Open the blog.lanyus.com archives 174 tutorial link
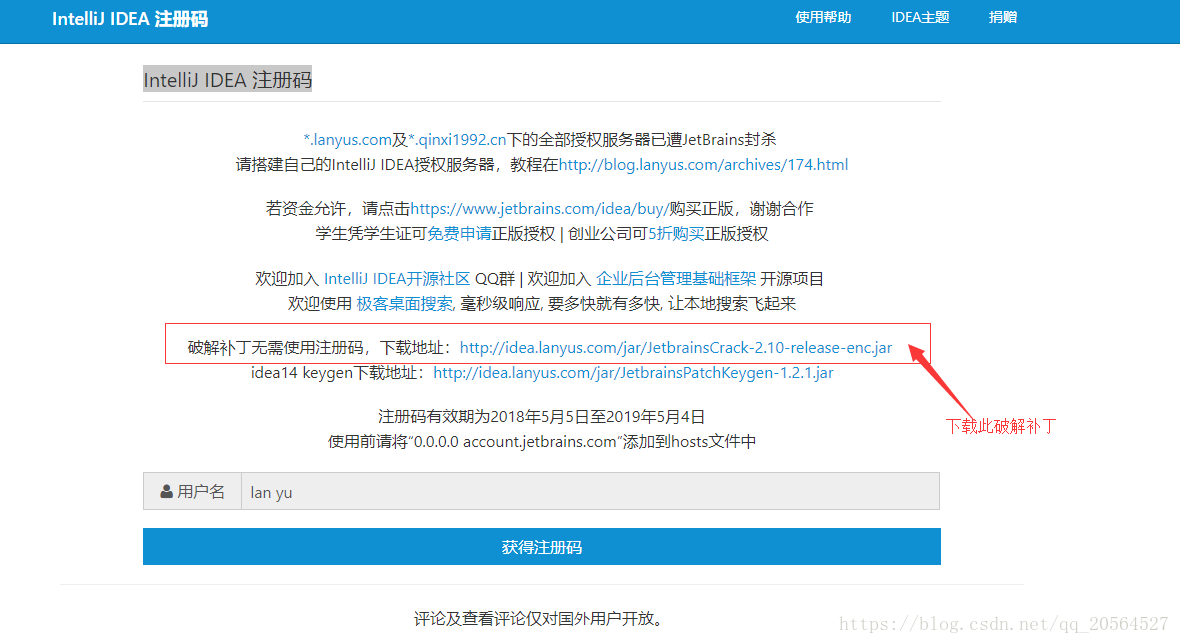 point(703,165)
